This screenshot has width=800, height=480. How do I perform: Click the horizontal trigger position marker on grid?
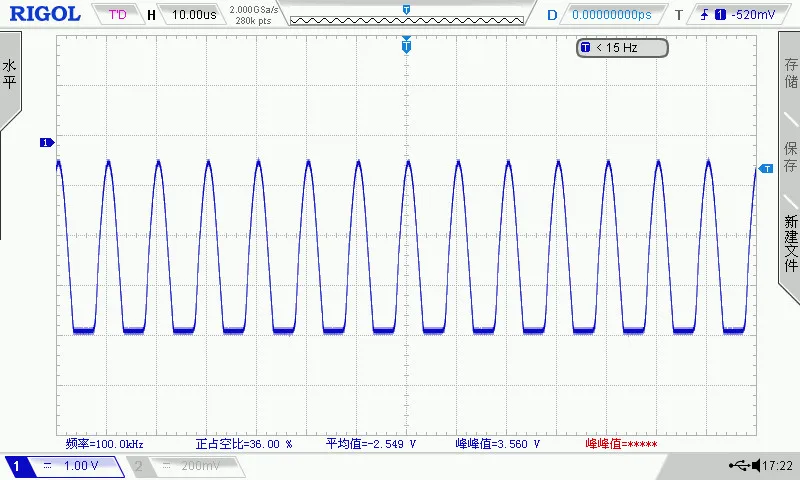tap(406, 45)
